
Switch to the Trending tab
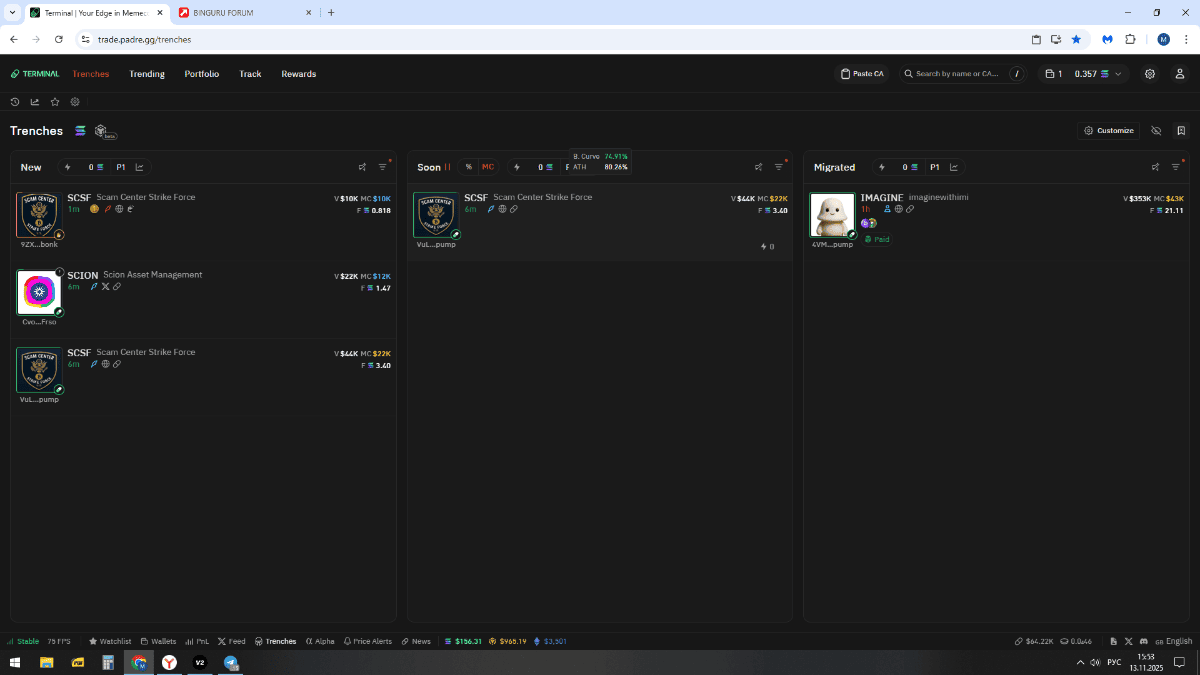click(147, 74)
